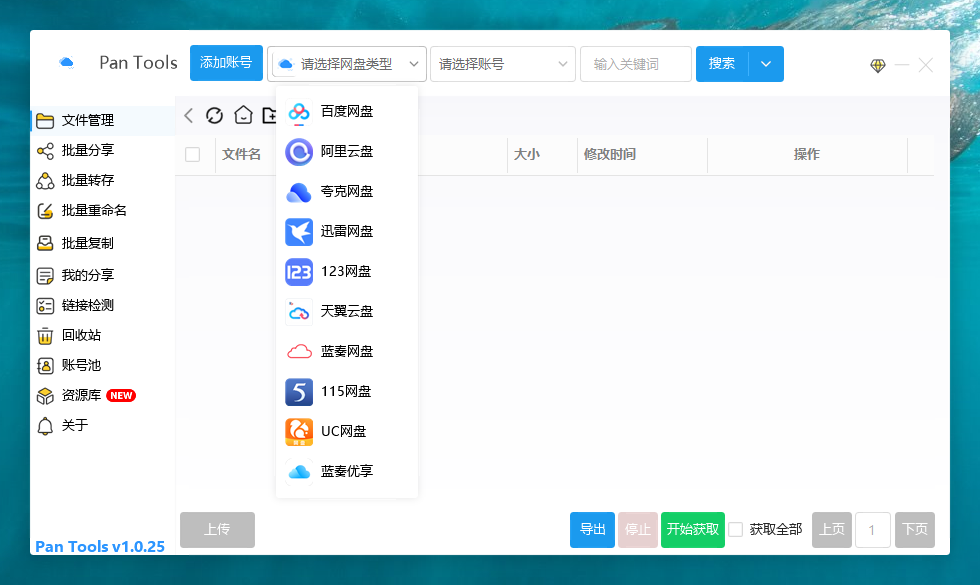This screenshot has width=980, height=585.
Task: Select 蓝奏网盘 entry
Action: 347,352
